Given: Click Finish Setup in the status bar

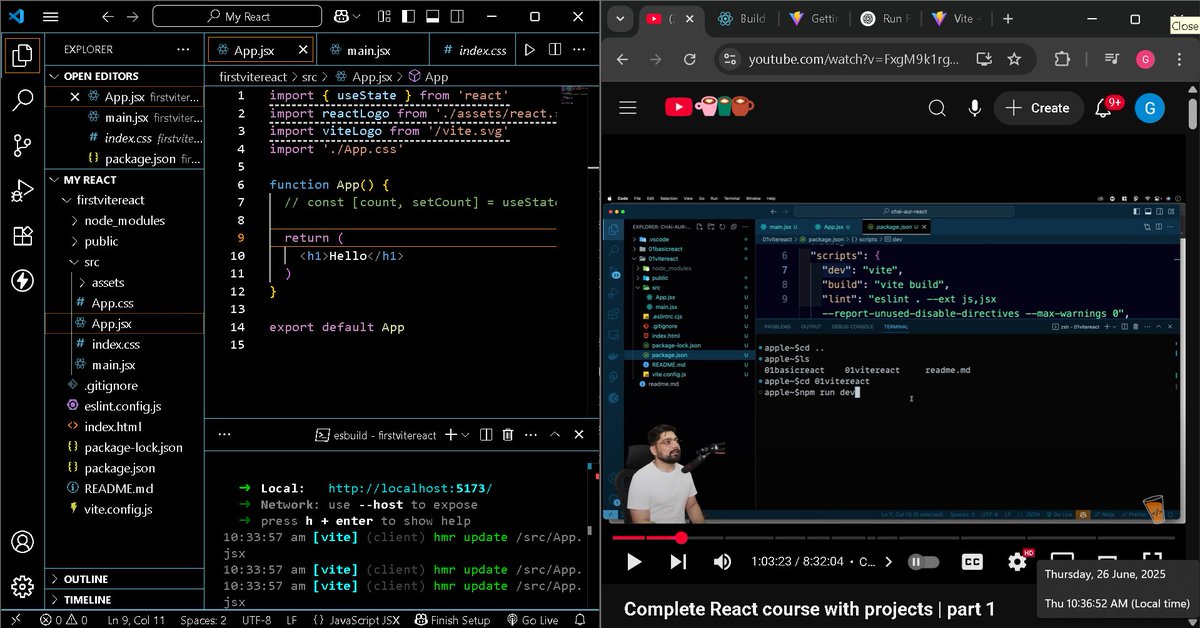Looking at the screenshot, I should (x=451, y=620).
